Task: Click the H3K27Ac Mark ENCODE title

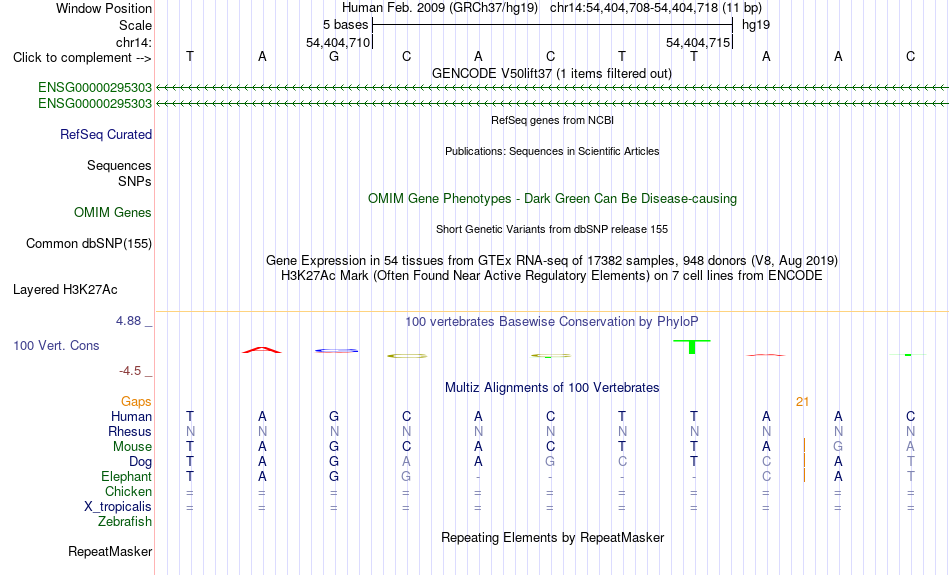Action: tap(552, 276)
